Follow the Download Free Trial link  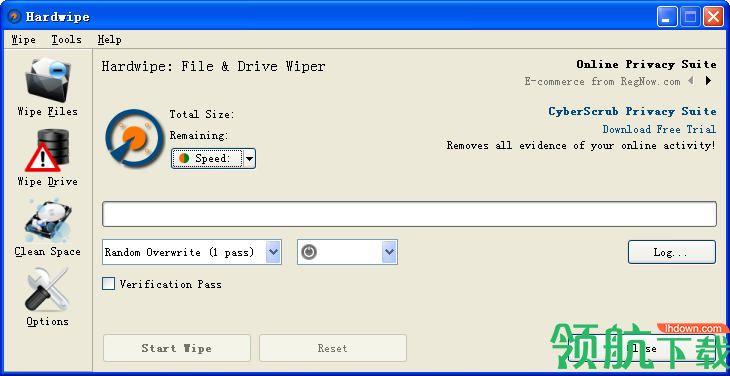tap(659, 129)
